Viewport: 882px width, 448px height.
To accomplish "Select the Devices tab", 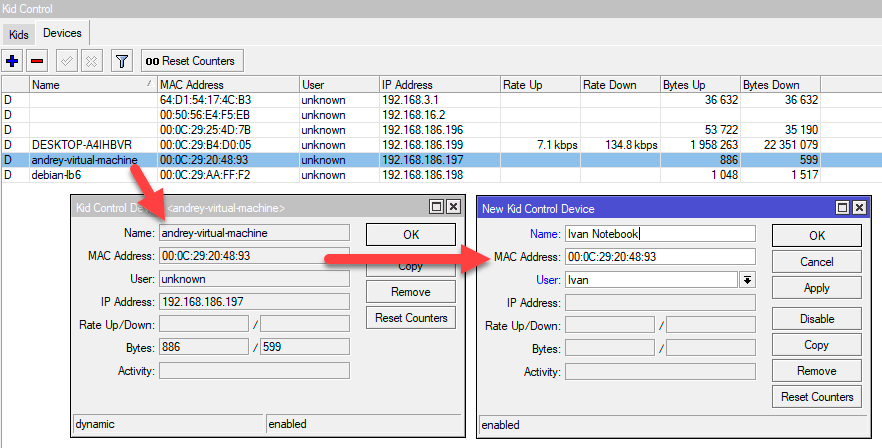I will [x=62, y=34].
